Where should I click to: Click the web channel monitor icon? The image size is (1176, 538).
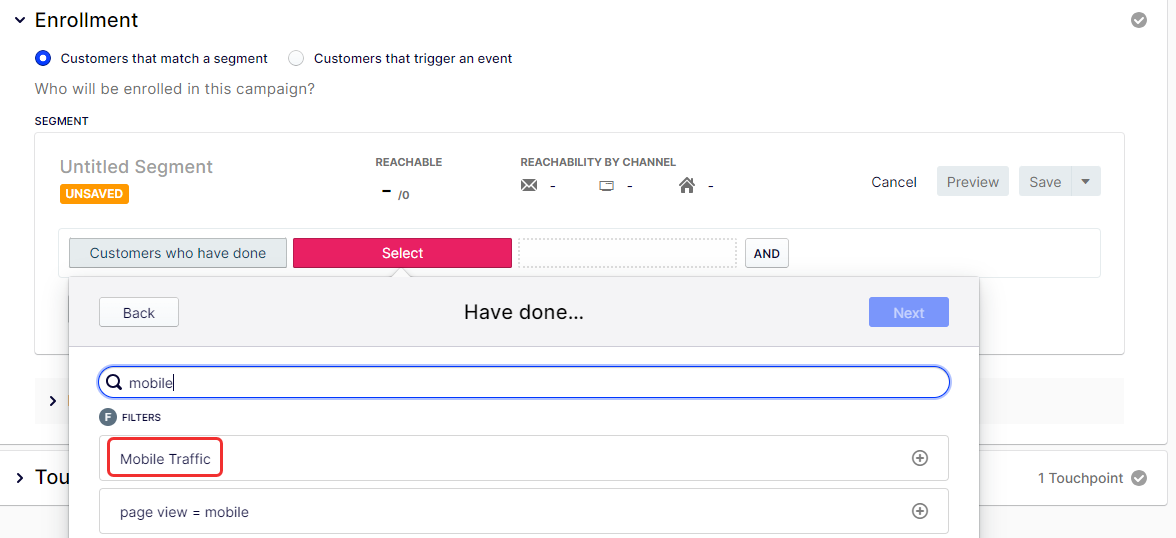click(x=607, y=186)
